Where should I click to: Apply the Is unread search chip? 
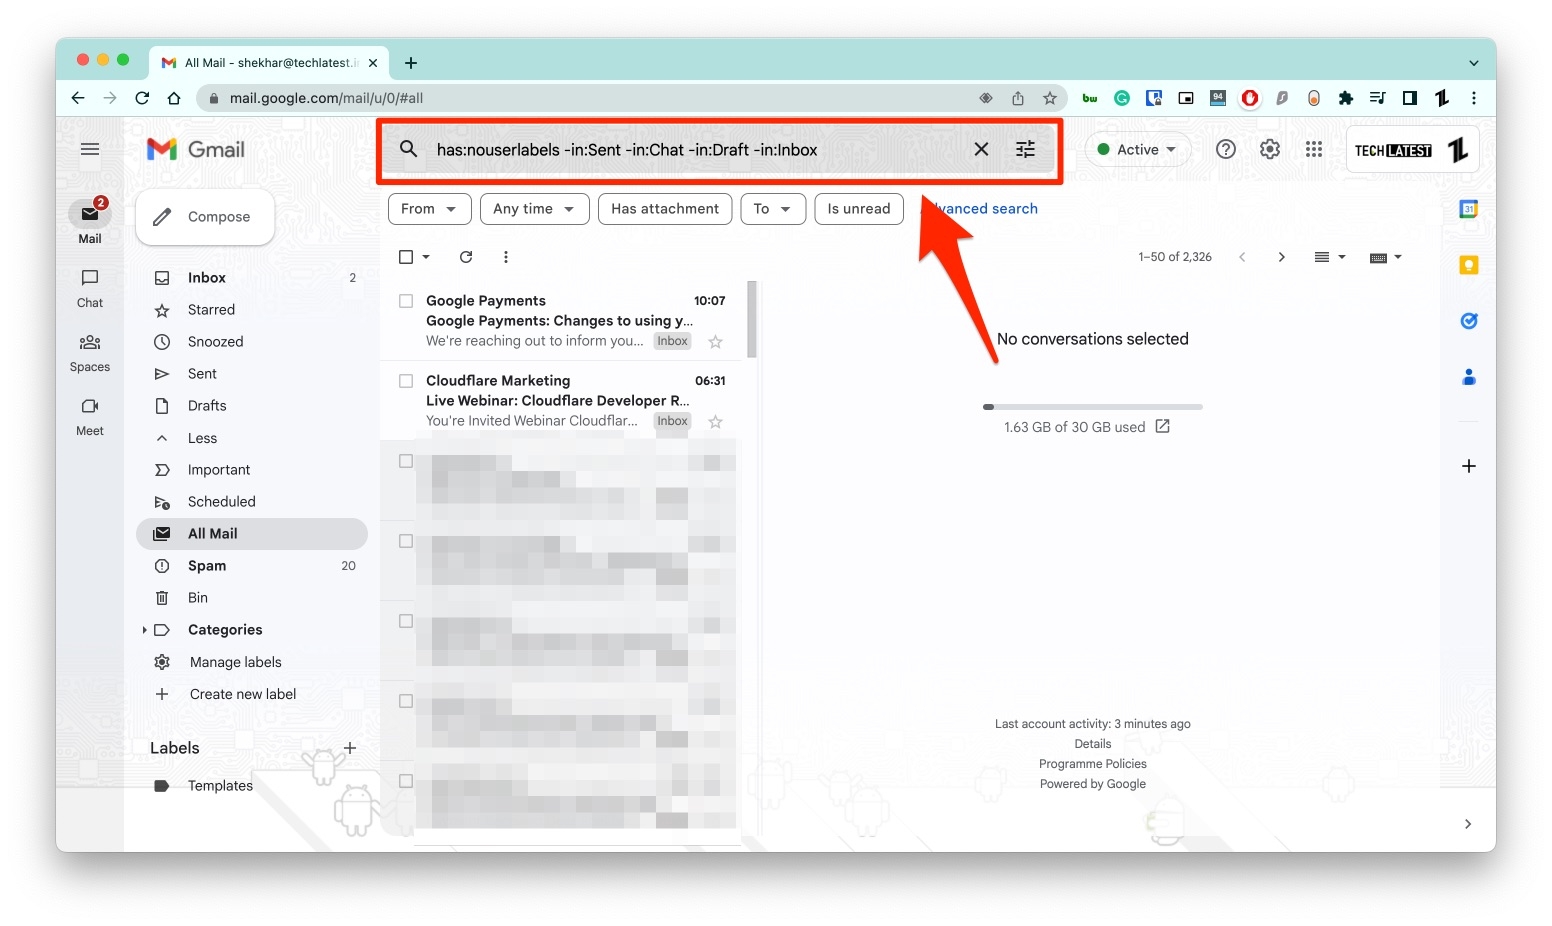tap(858, 209)
